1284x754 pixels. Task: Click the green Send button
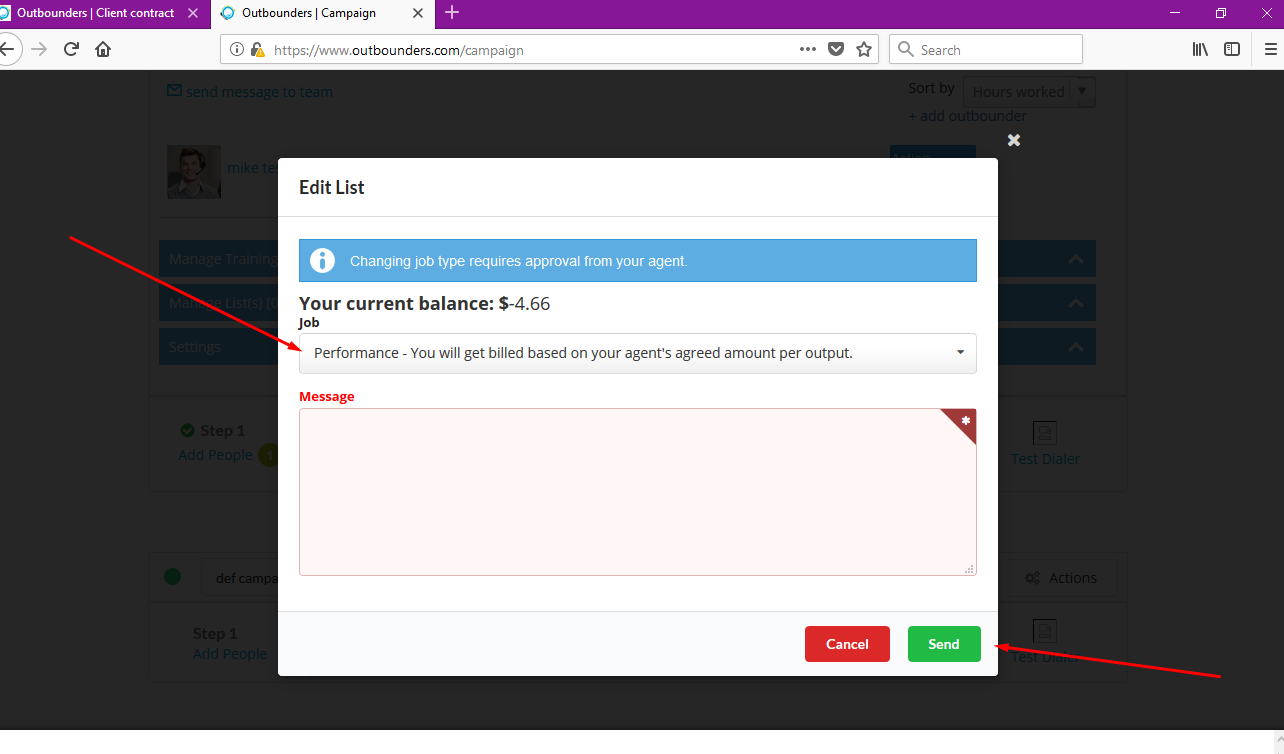pos(944,644)
